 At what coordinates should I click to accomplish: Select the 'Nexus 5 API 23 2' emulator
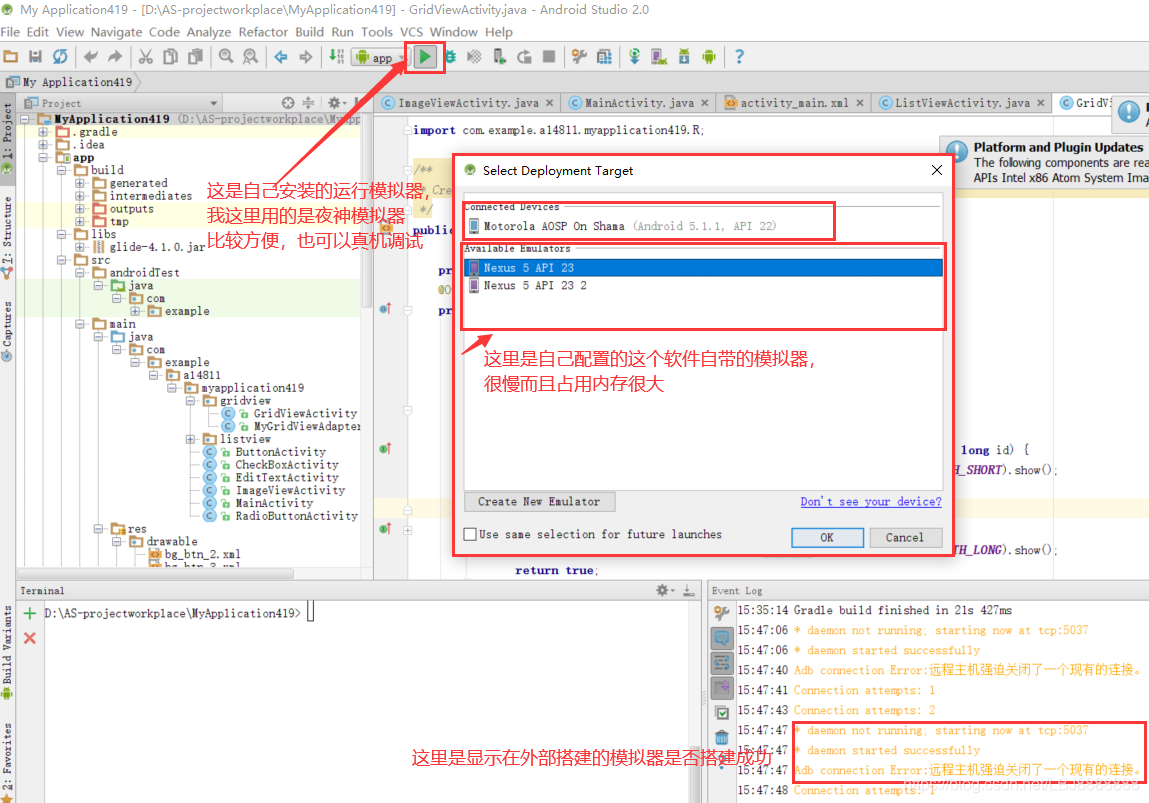pos(703,285)
